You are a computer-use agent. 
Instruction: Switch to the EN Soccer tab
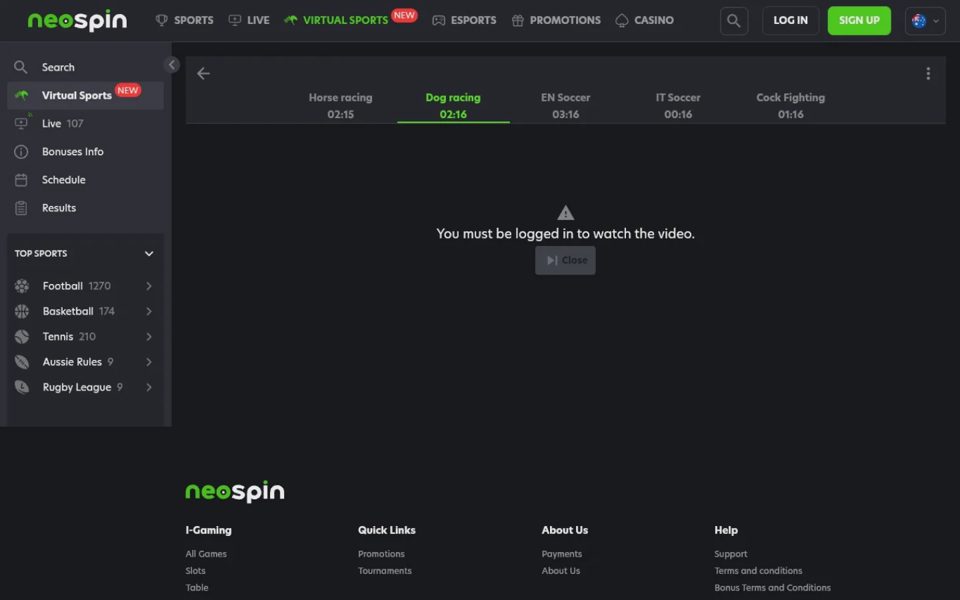[x=565, y=105]
